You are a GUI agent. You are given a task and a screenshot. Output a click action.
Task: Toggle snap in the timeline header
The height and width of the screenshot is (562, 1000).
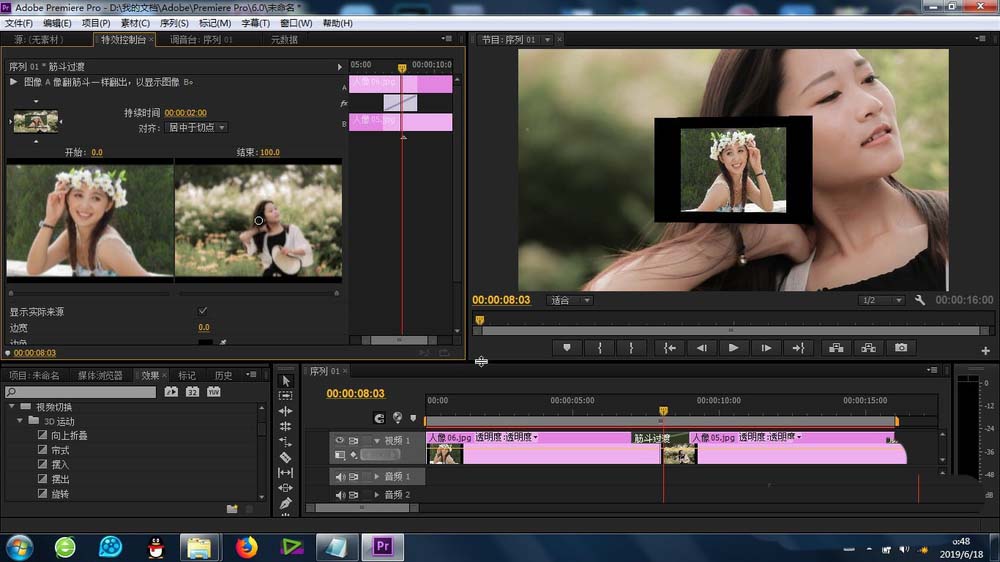379,418
